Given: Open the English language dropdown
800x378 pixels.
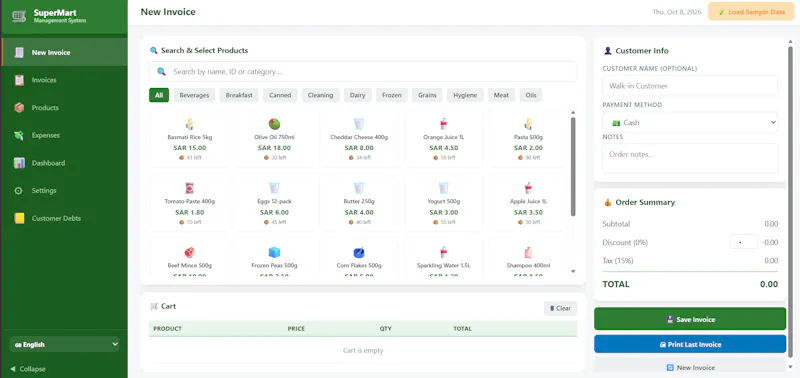Looking at the screenshot, I should pos(64,344).
